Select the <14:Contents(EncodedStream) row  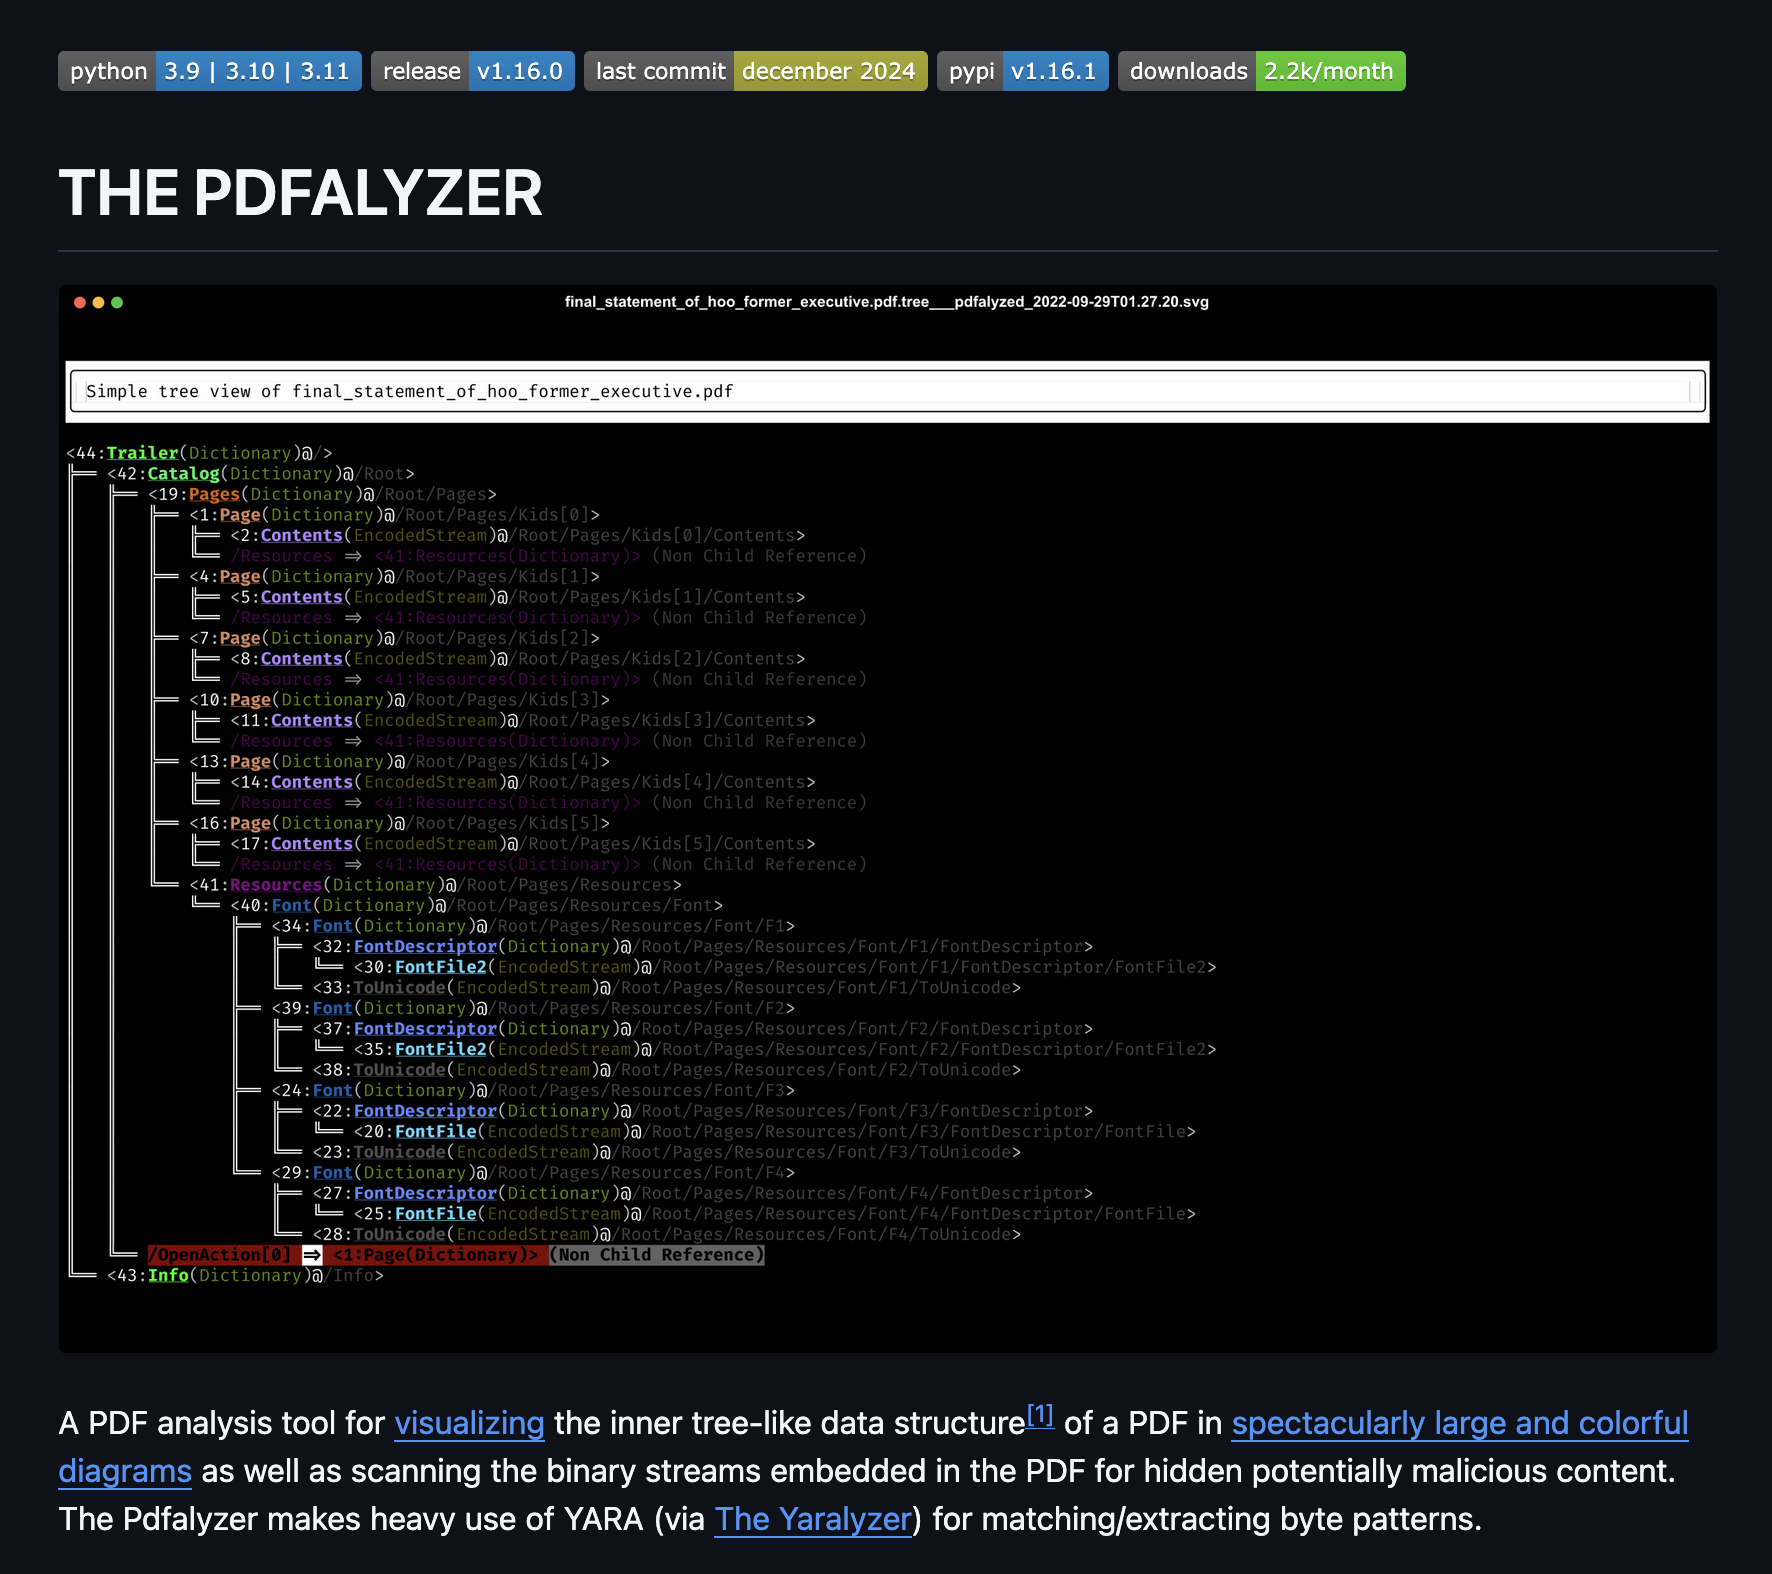pyautogui.click(x=523, y=782)
